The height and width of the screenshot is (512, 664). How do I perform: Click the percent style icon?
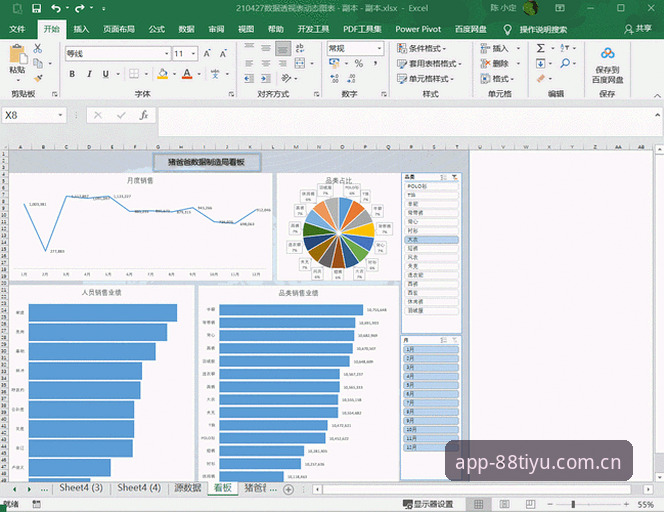pyautogui.click(x=359, y=64)
